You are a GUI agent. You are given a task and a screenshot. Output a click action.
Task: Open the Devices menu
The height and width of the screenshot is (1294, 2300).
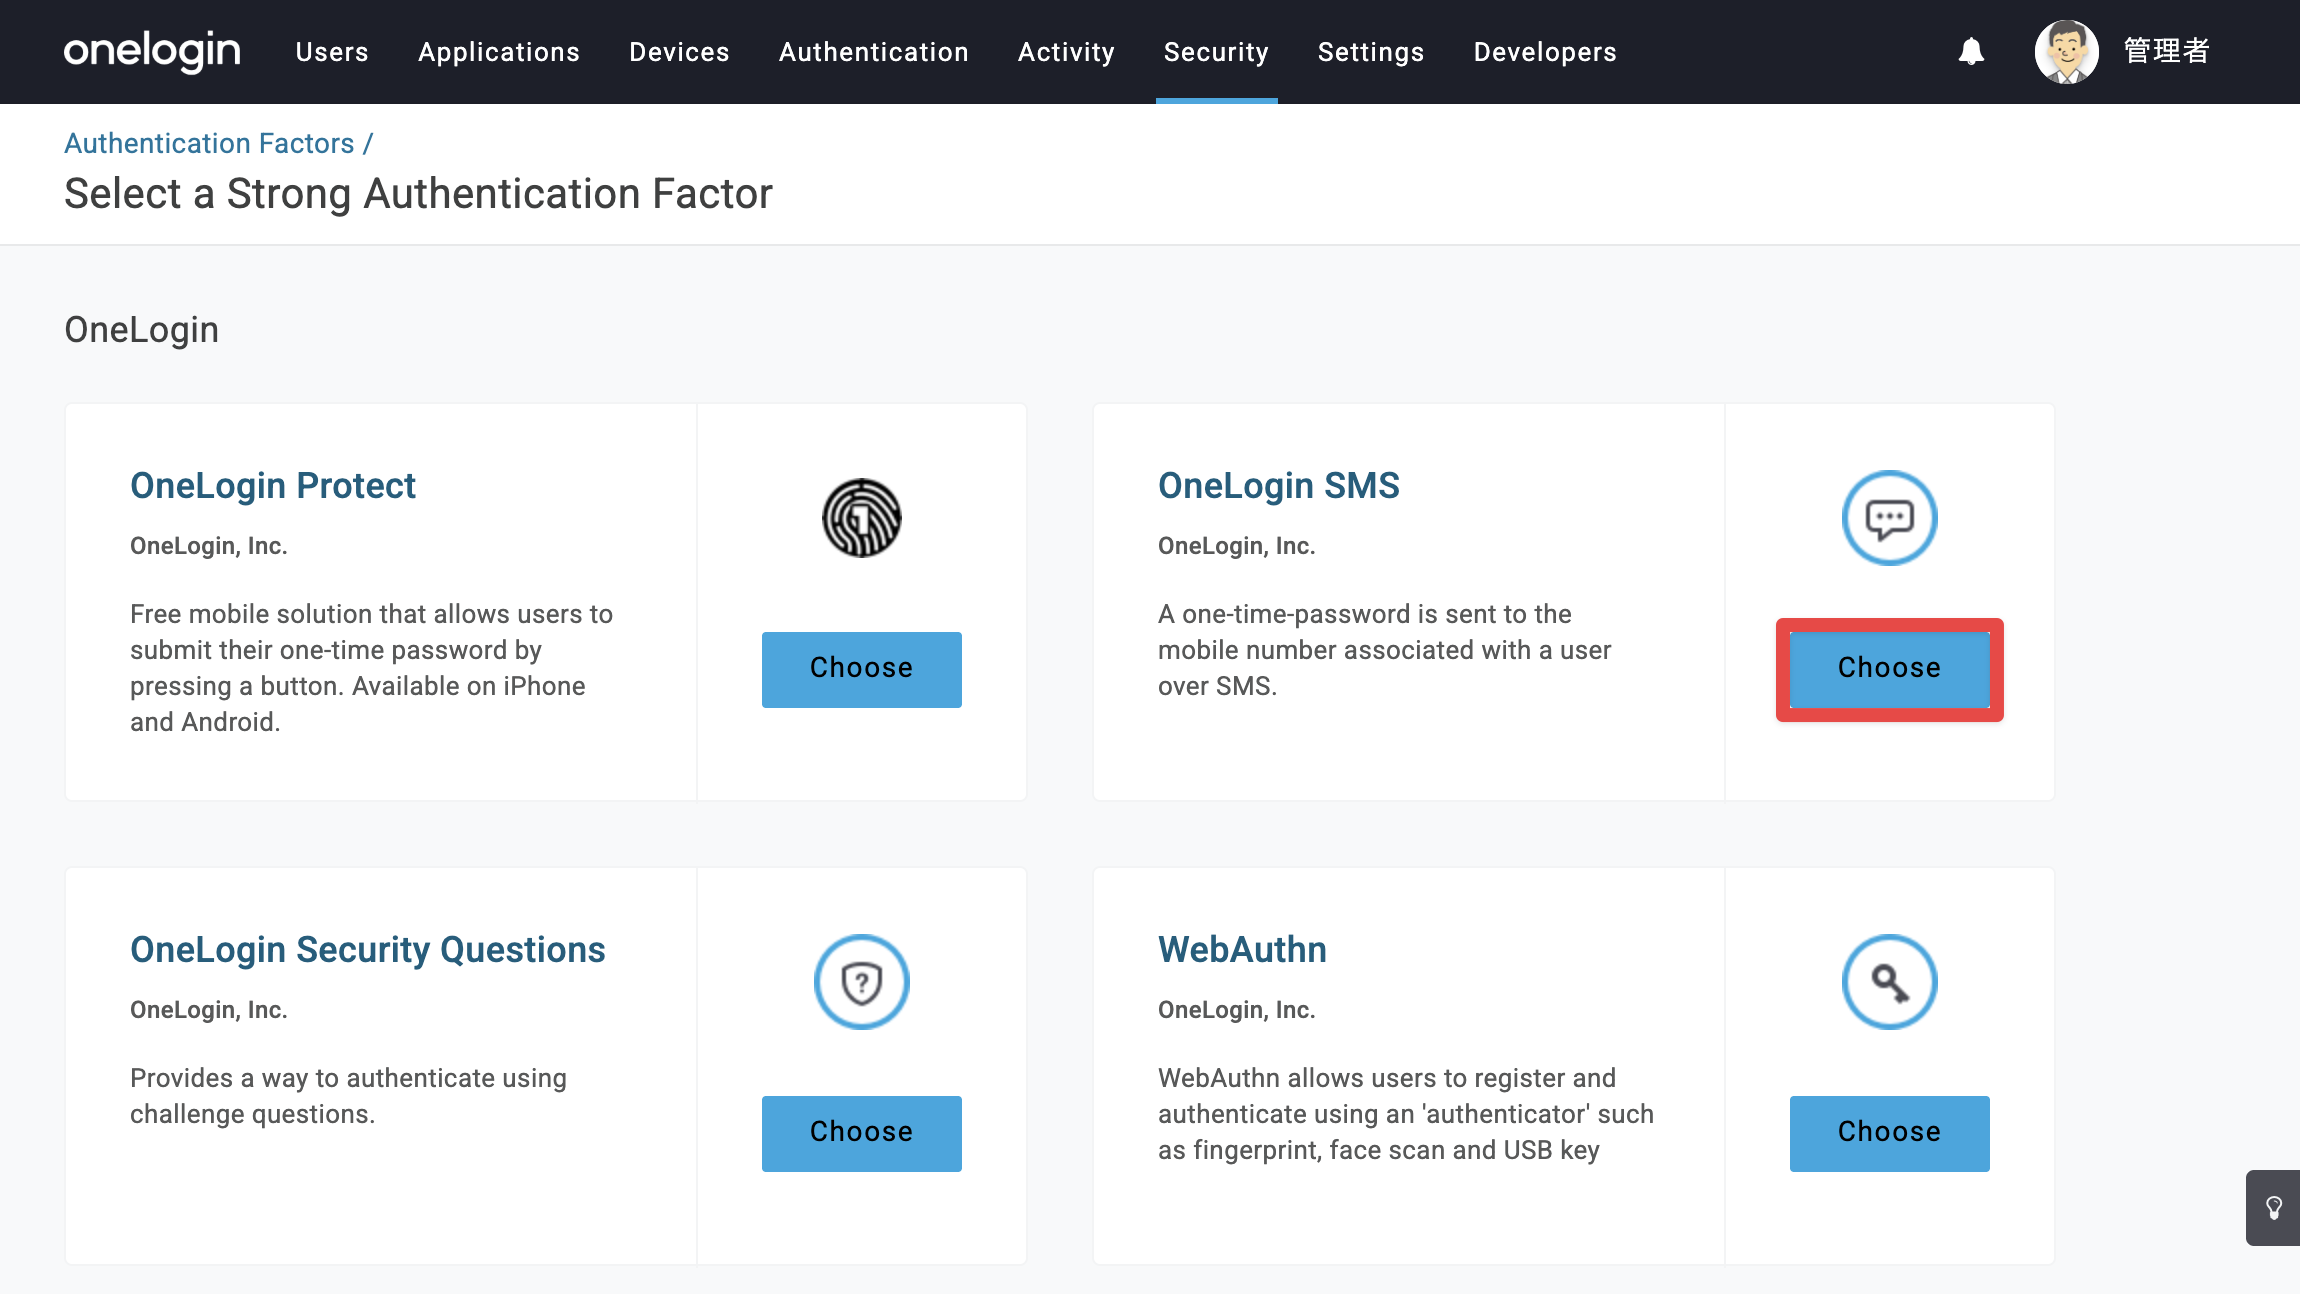(679, 52)
